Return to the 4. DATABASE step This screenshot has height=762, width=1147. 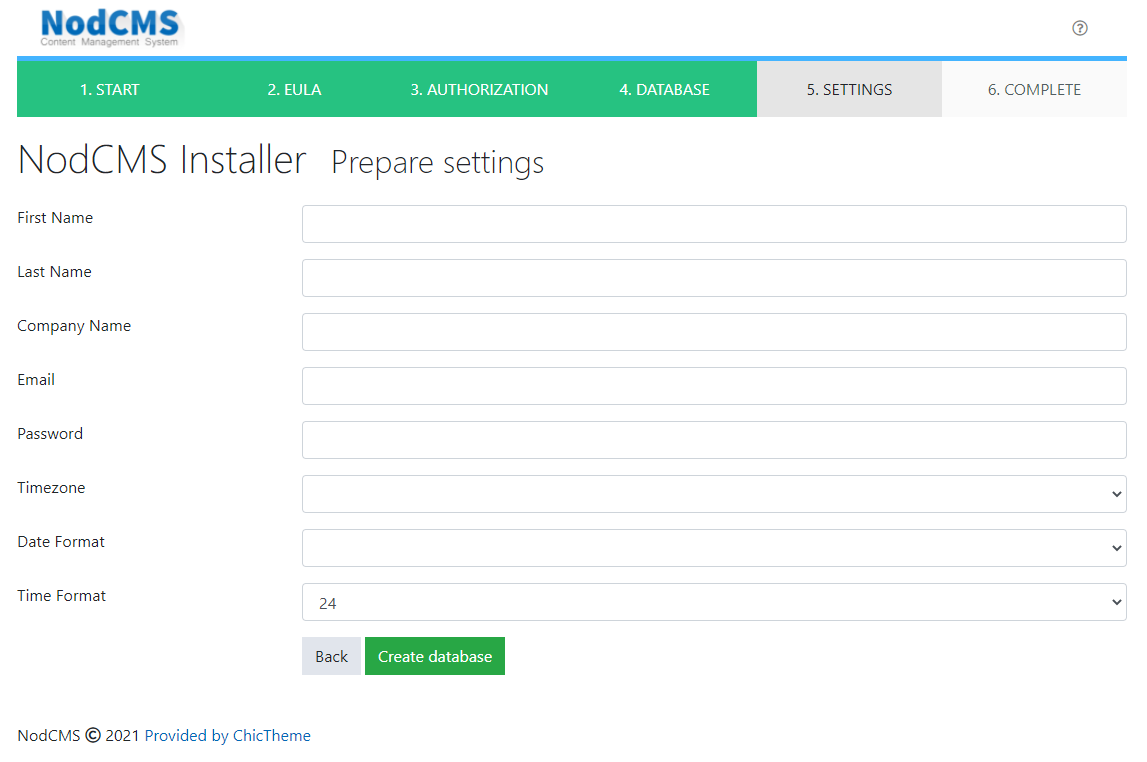pyautogui.click(x=664, y=90)
